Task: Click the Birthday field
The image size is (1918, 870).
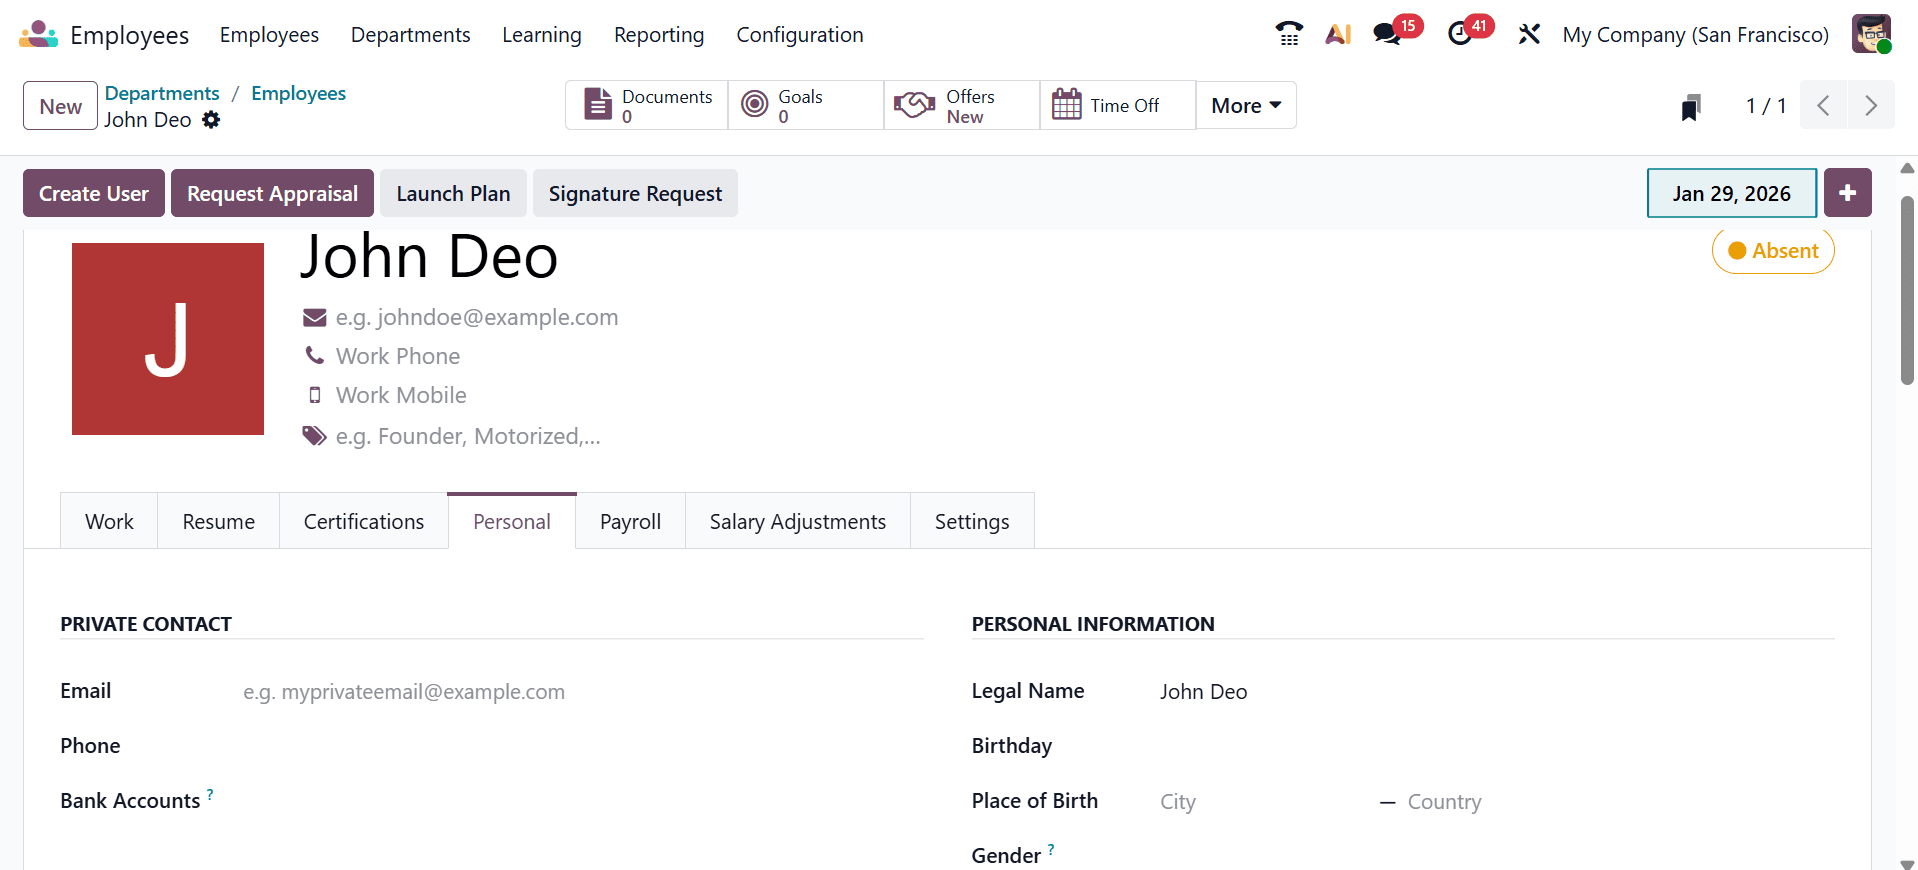Action: (1497, 746)
